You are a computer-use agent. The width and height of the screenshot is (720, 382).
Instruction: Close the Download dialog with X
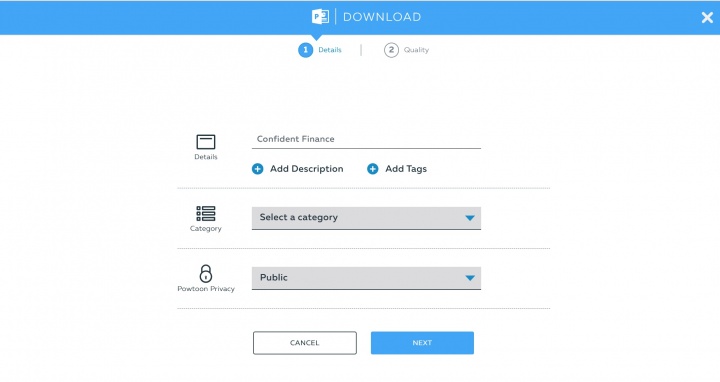click(x=707, y=17)
